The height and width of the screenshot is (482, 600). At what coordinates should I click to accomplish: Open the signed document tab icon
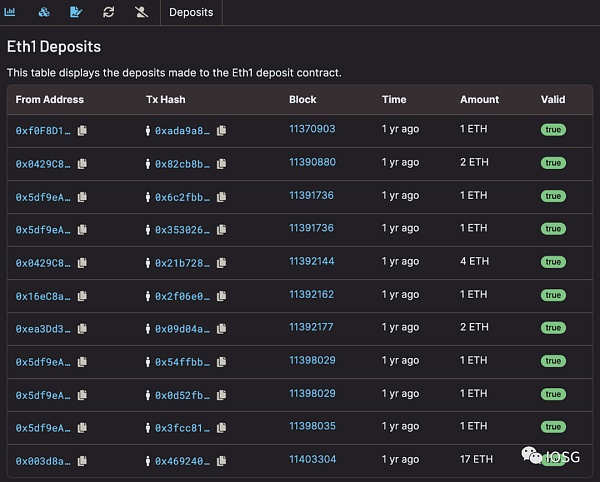click(x=76, y=12)
